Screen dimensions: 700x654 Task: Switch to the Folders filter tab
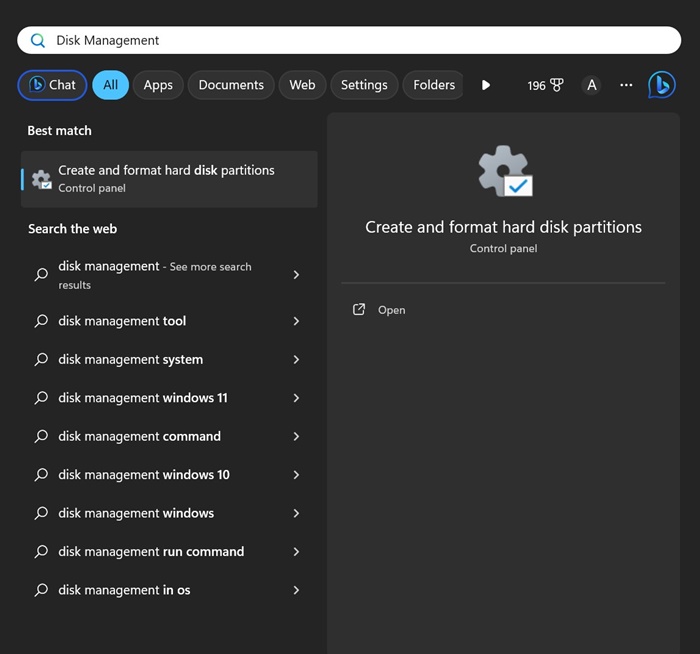point(433,85)
